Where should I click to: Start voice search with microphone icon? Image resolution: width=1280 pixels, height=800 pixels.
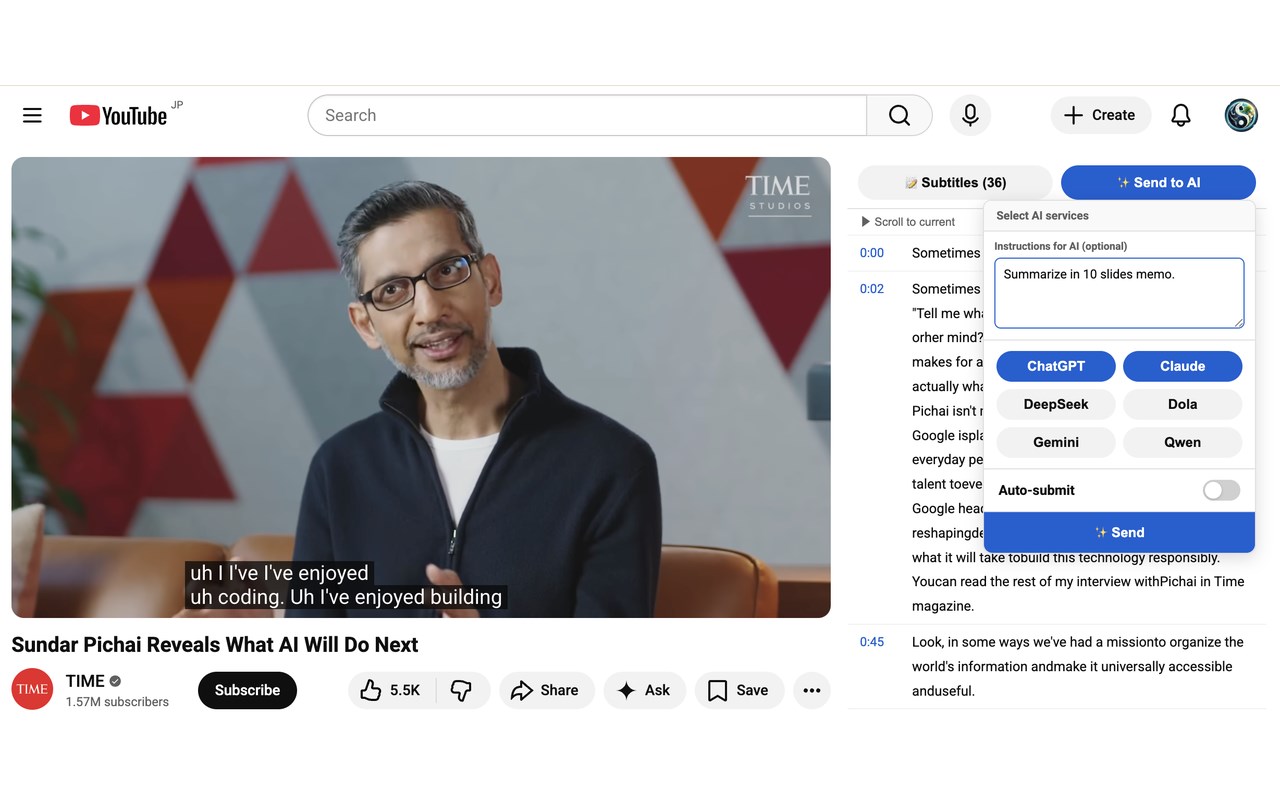[x=970, y=115]
